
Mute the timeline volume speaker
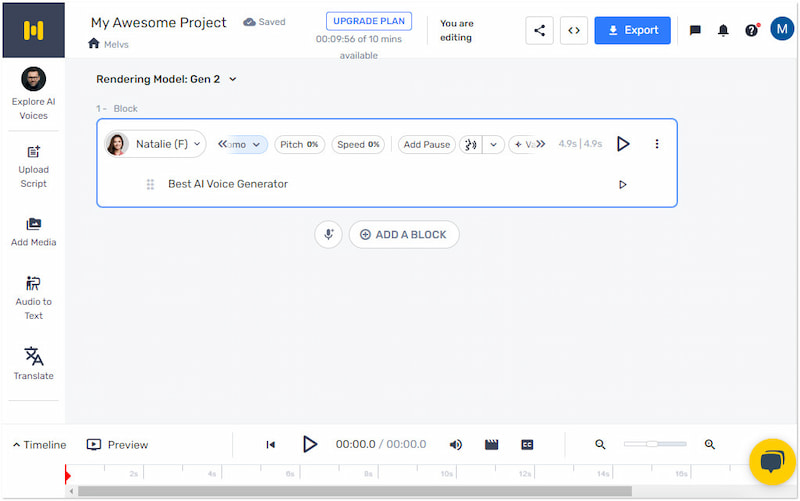pyautogui.click(x=456, y=445)
